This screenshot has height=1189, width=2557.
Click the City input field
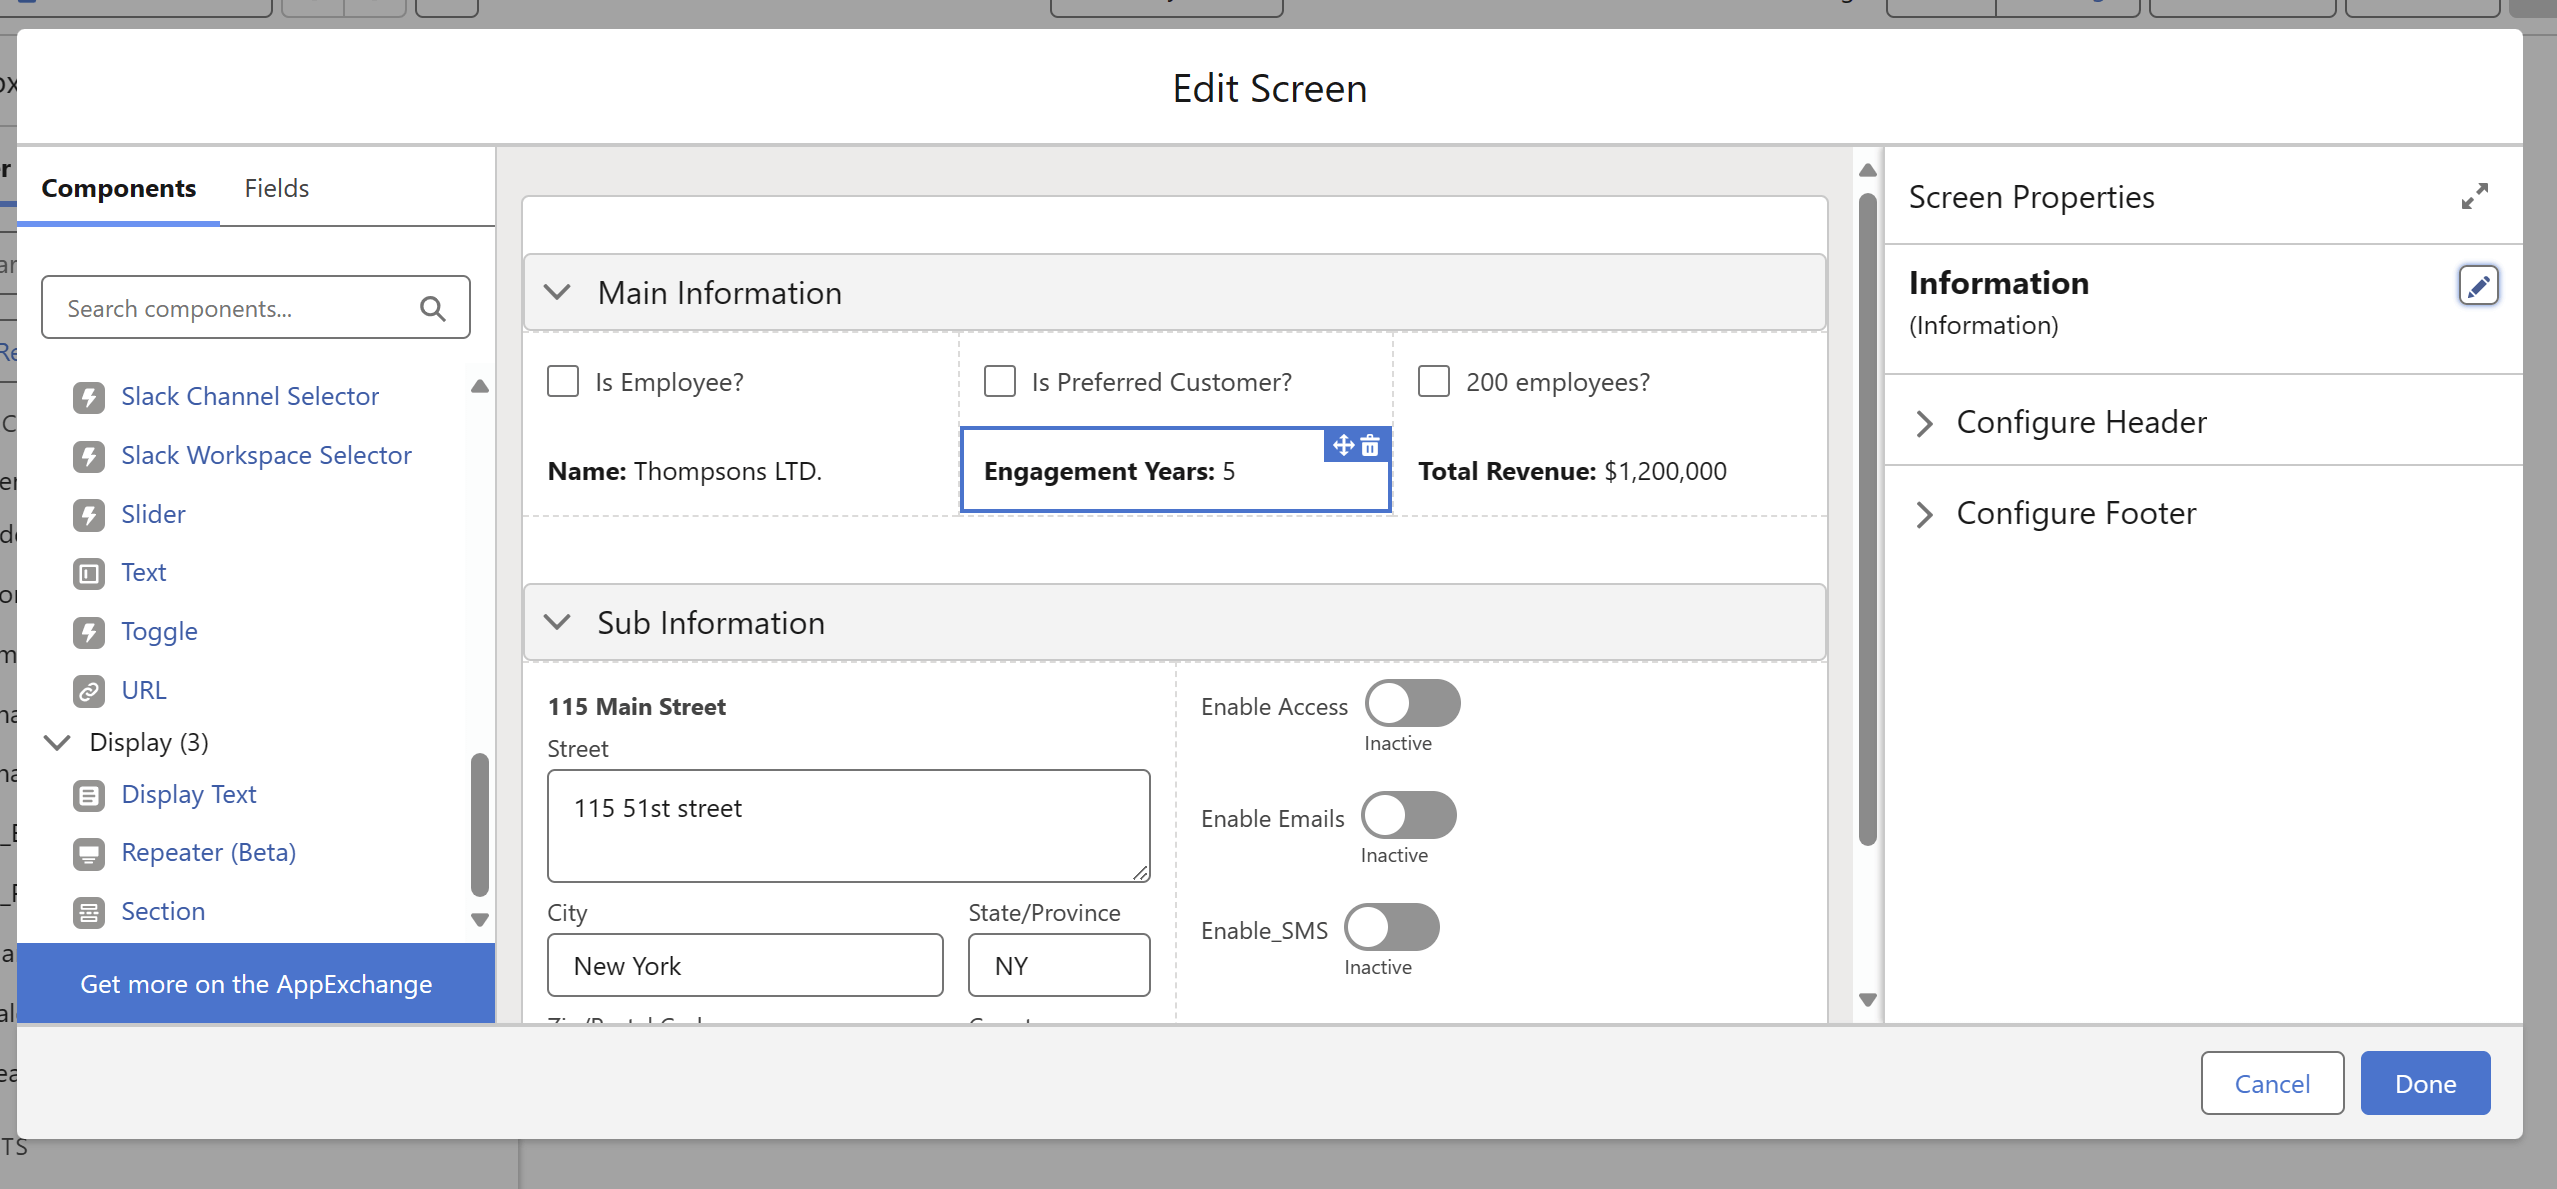coord(745,966)
